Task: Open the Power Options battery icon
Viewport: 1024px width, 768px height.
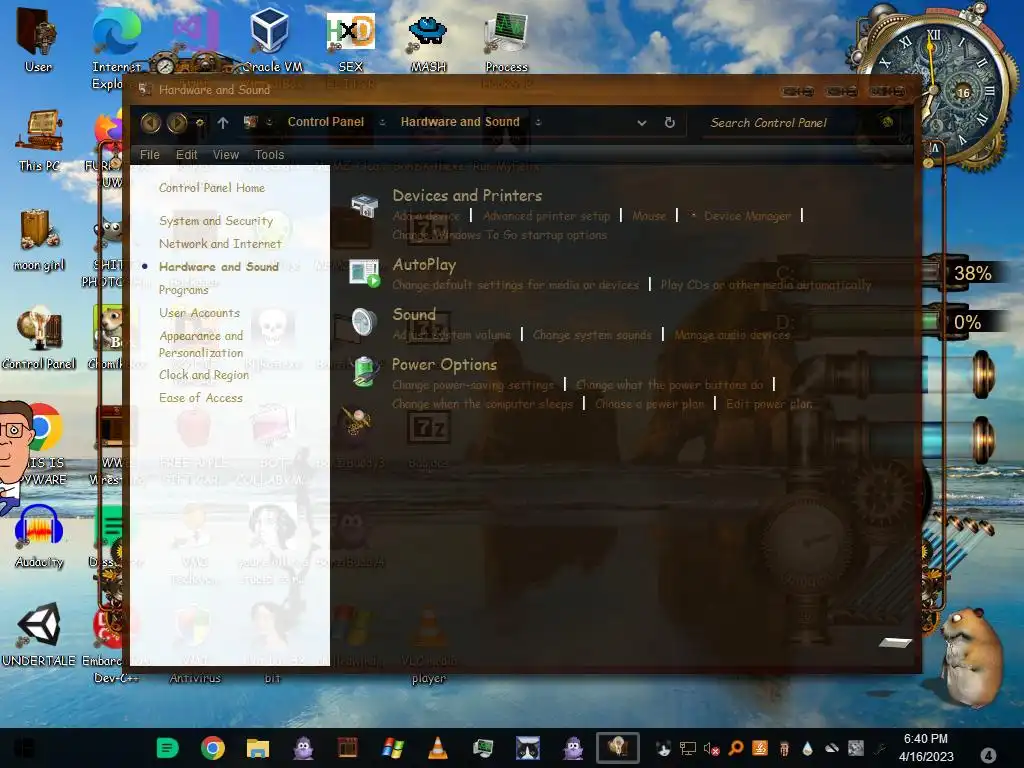Action: click(364, 372)
